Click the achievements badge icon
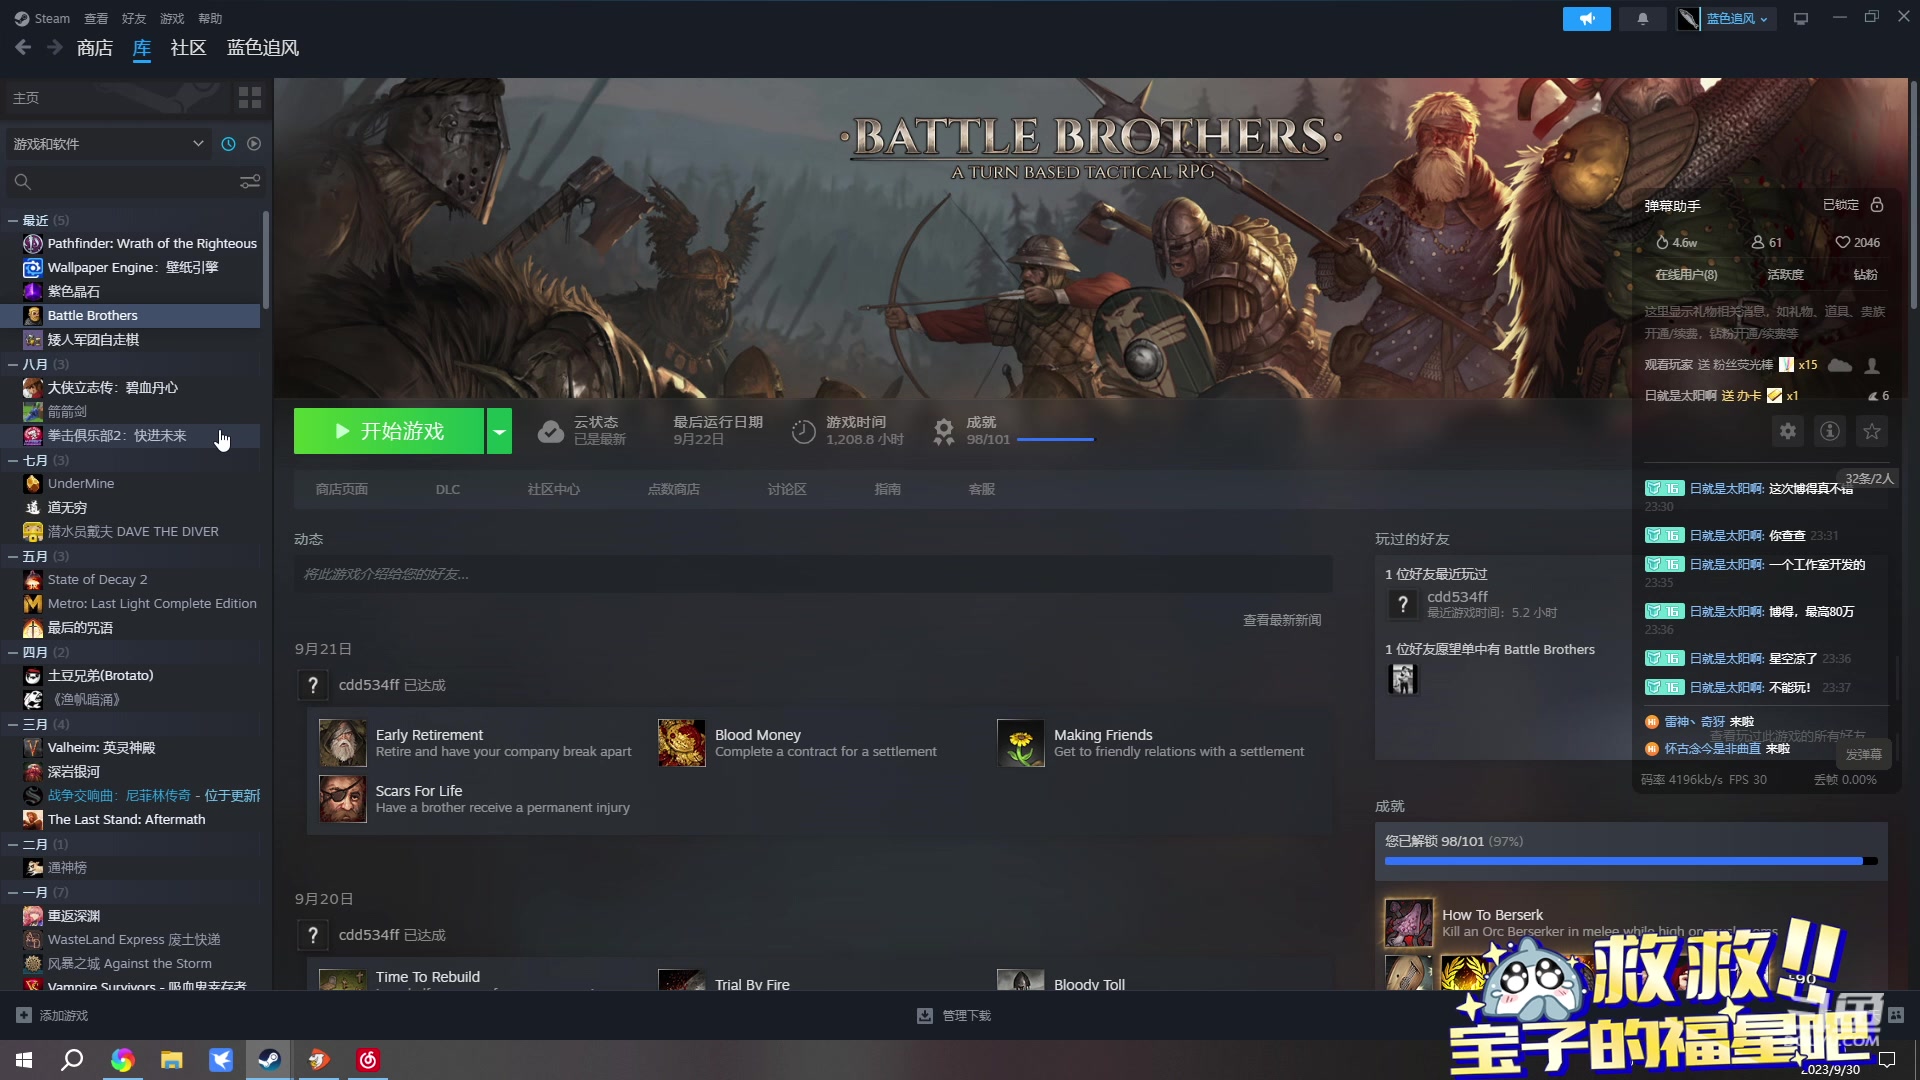Screen dimensions: 1920x1080 pos(943,431)
